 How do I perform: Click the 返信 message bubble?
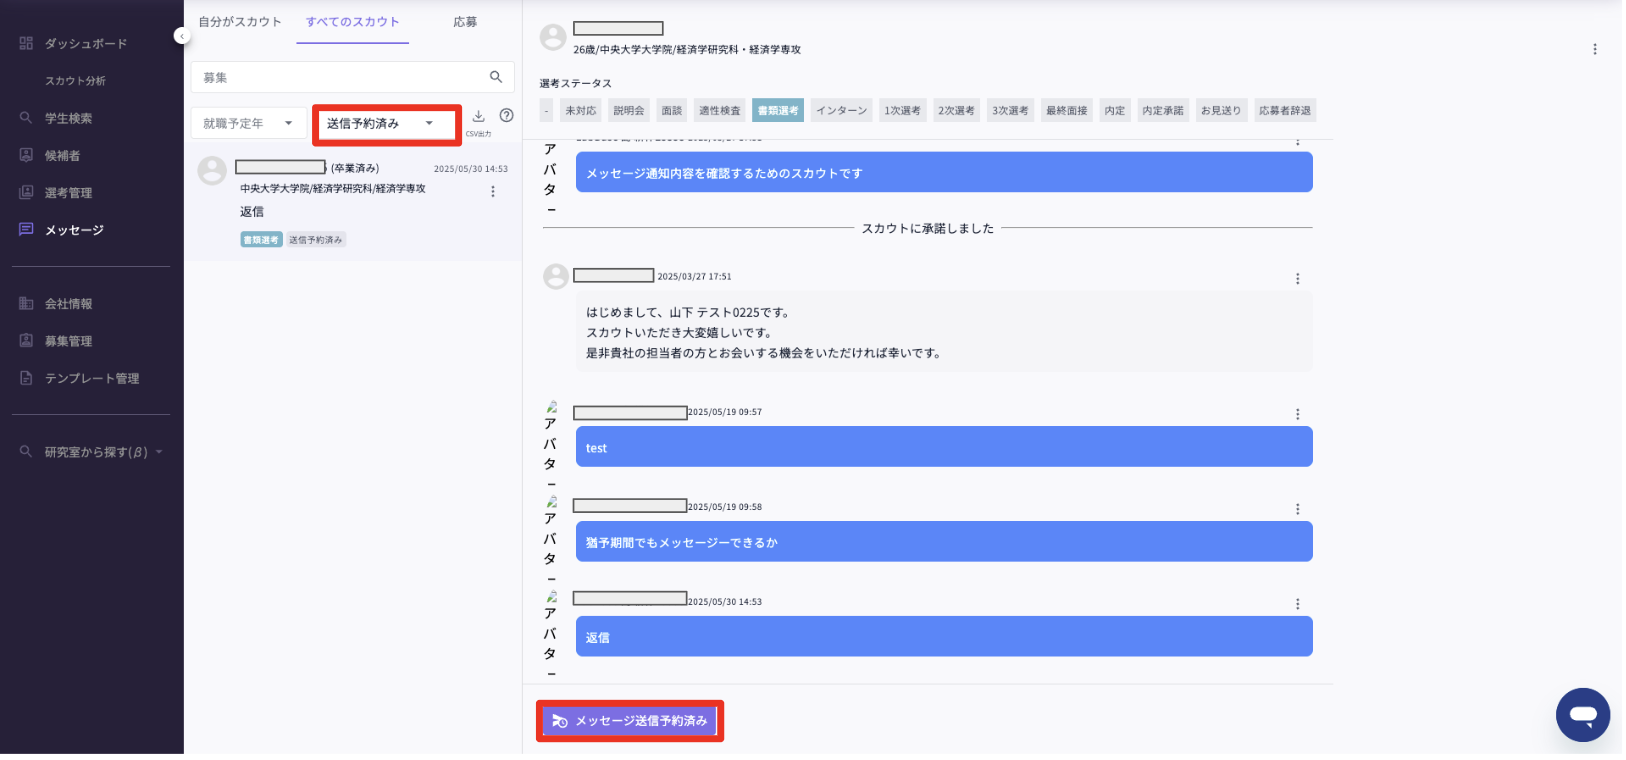(x=944, y=637)
